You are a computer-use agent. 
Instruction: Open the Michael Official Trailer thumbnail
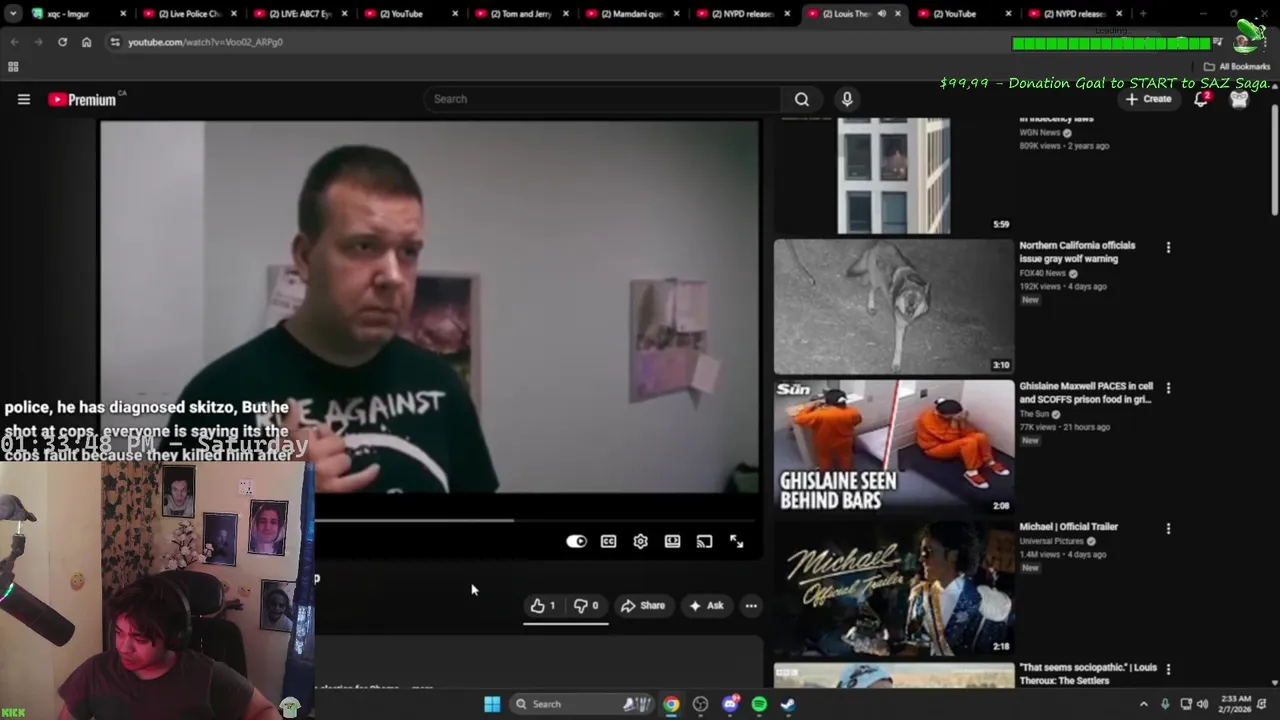(x=893, y=588)
